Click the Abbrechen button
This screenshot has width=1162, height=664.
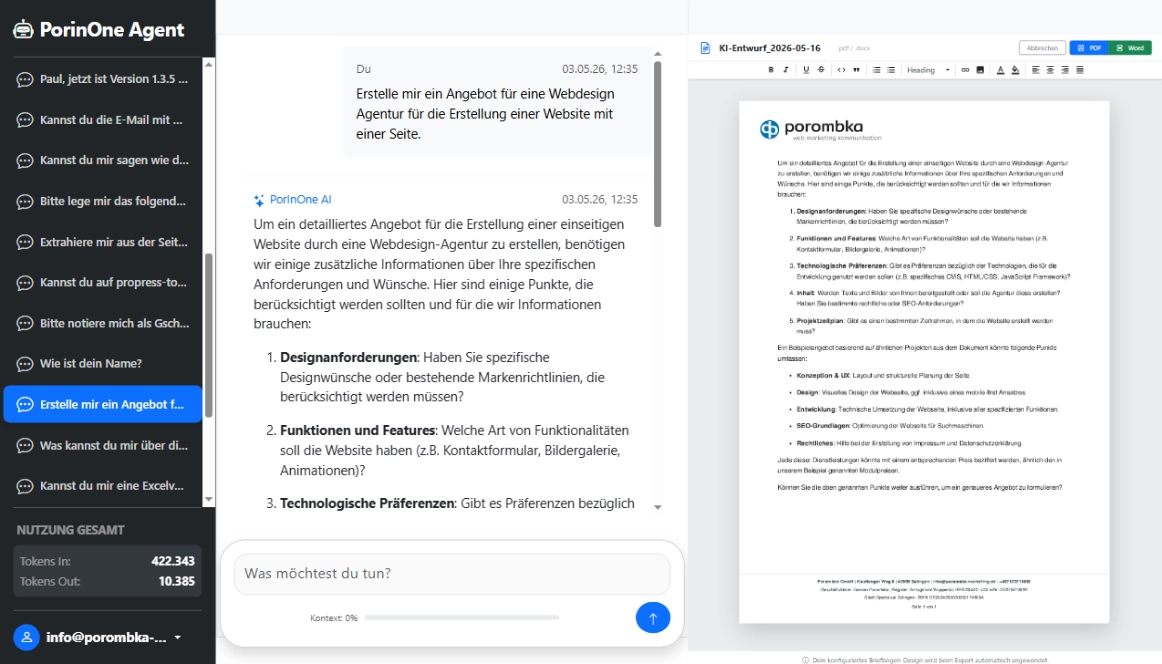pos(1042,47)
